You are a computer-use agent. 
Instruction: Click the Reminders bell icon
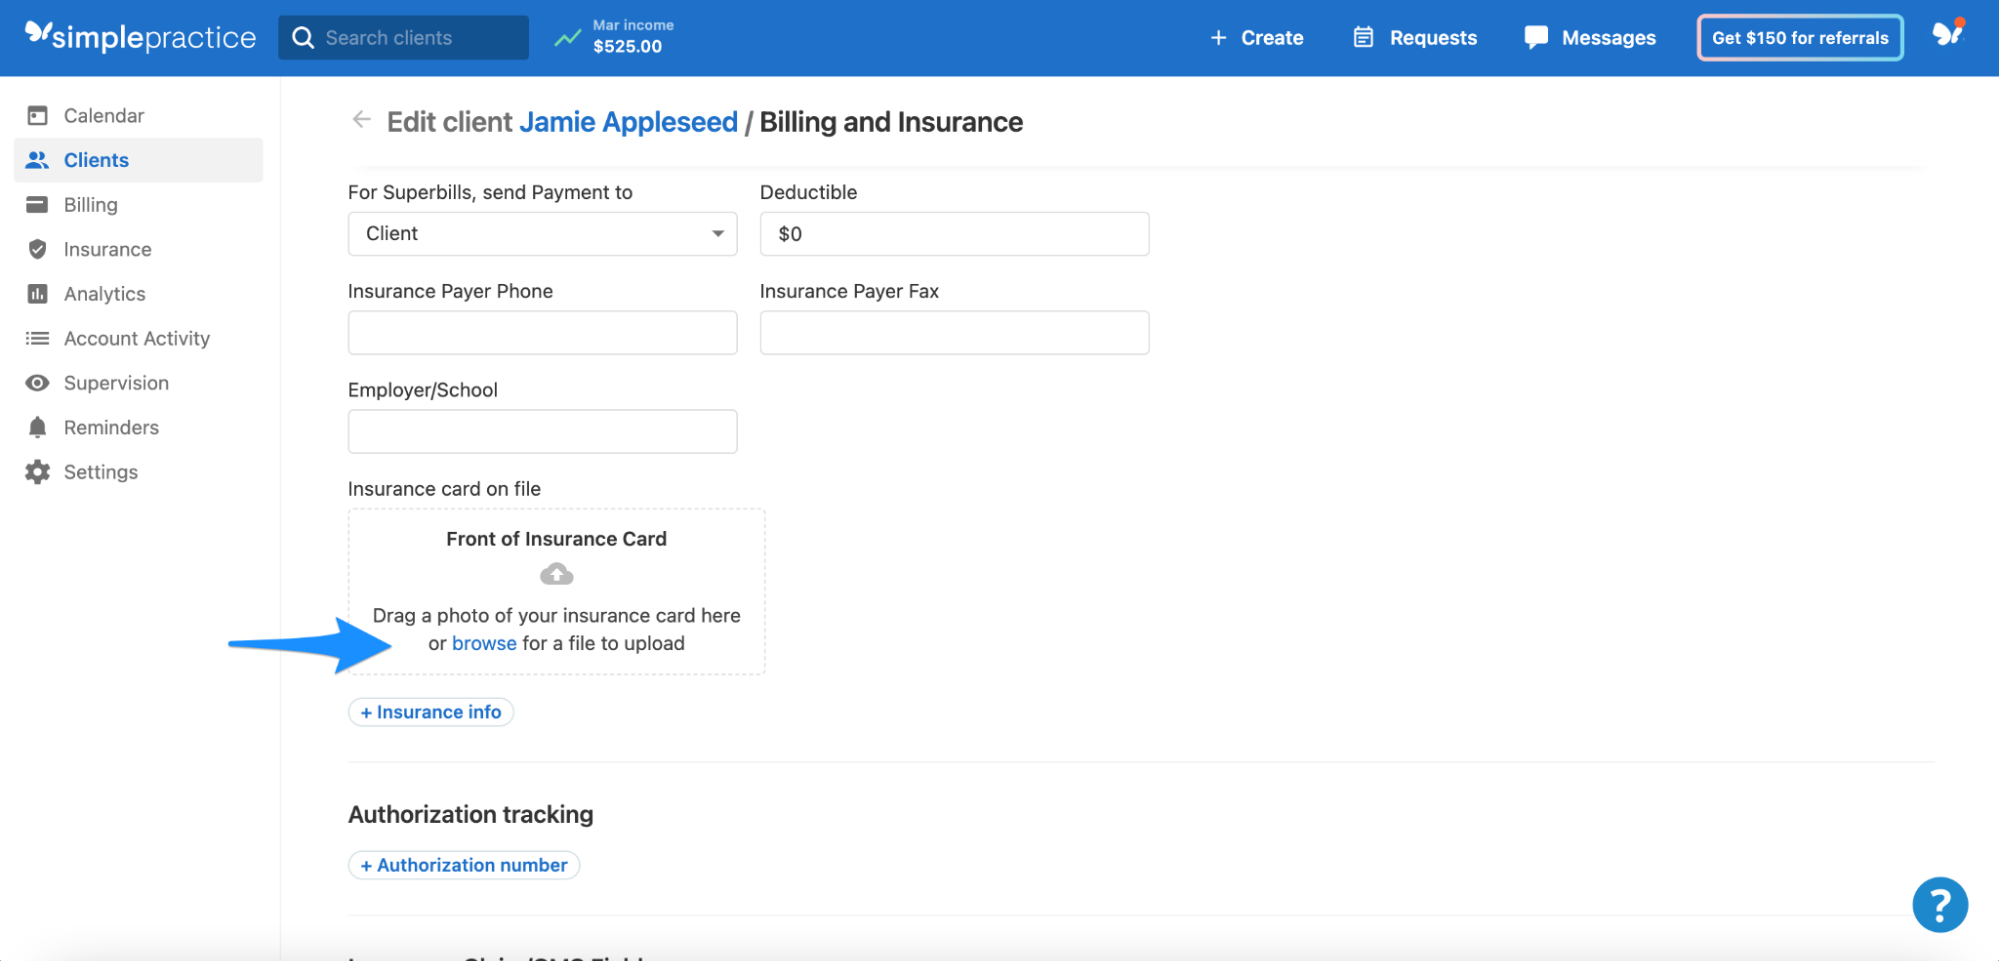(37, 427)
